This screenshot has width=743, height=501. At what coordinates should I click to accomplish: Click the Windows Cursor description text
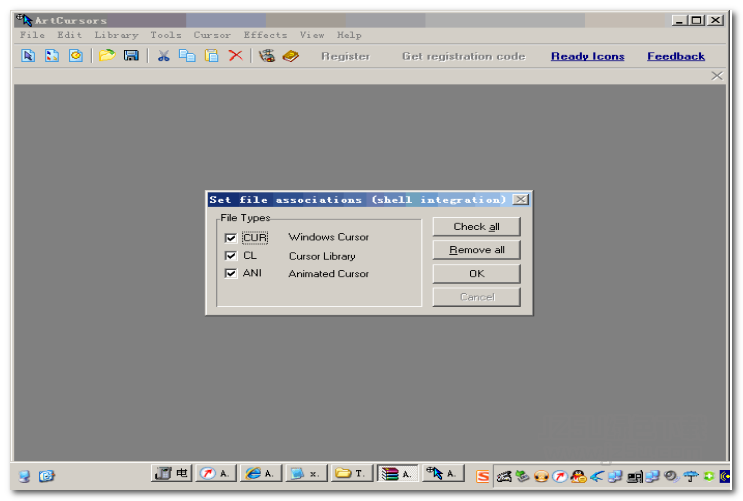tap(328, 237)
